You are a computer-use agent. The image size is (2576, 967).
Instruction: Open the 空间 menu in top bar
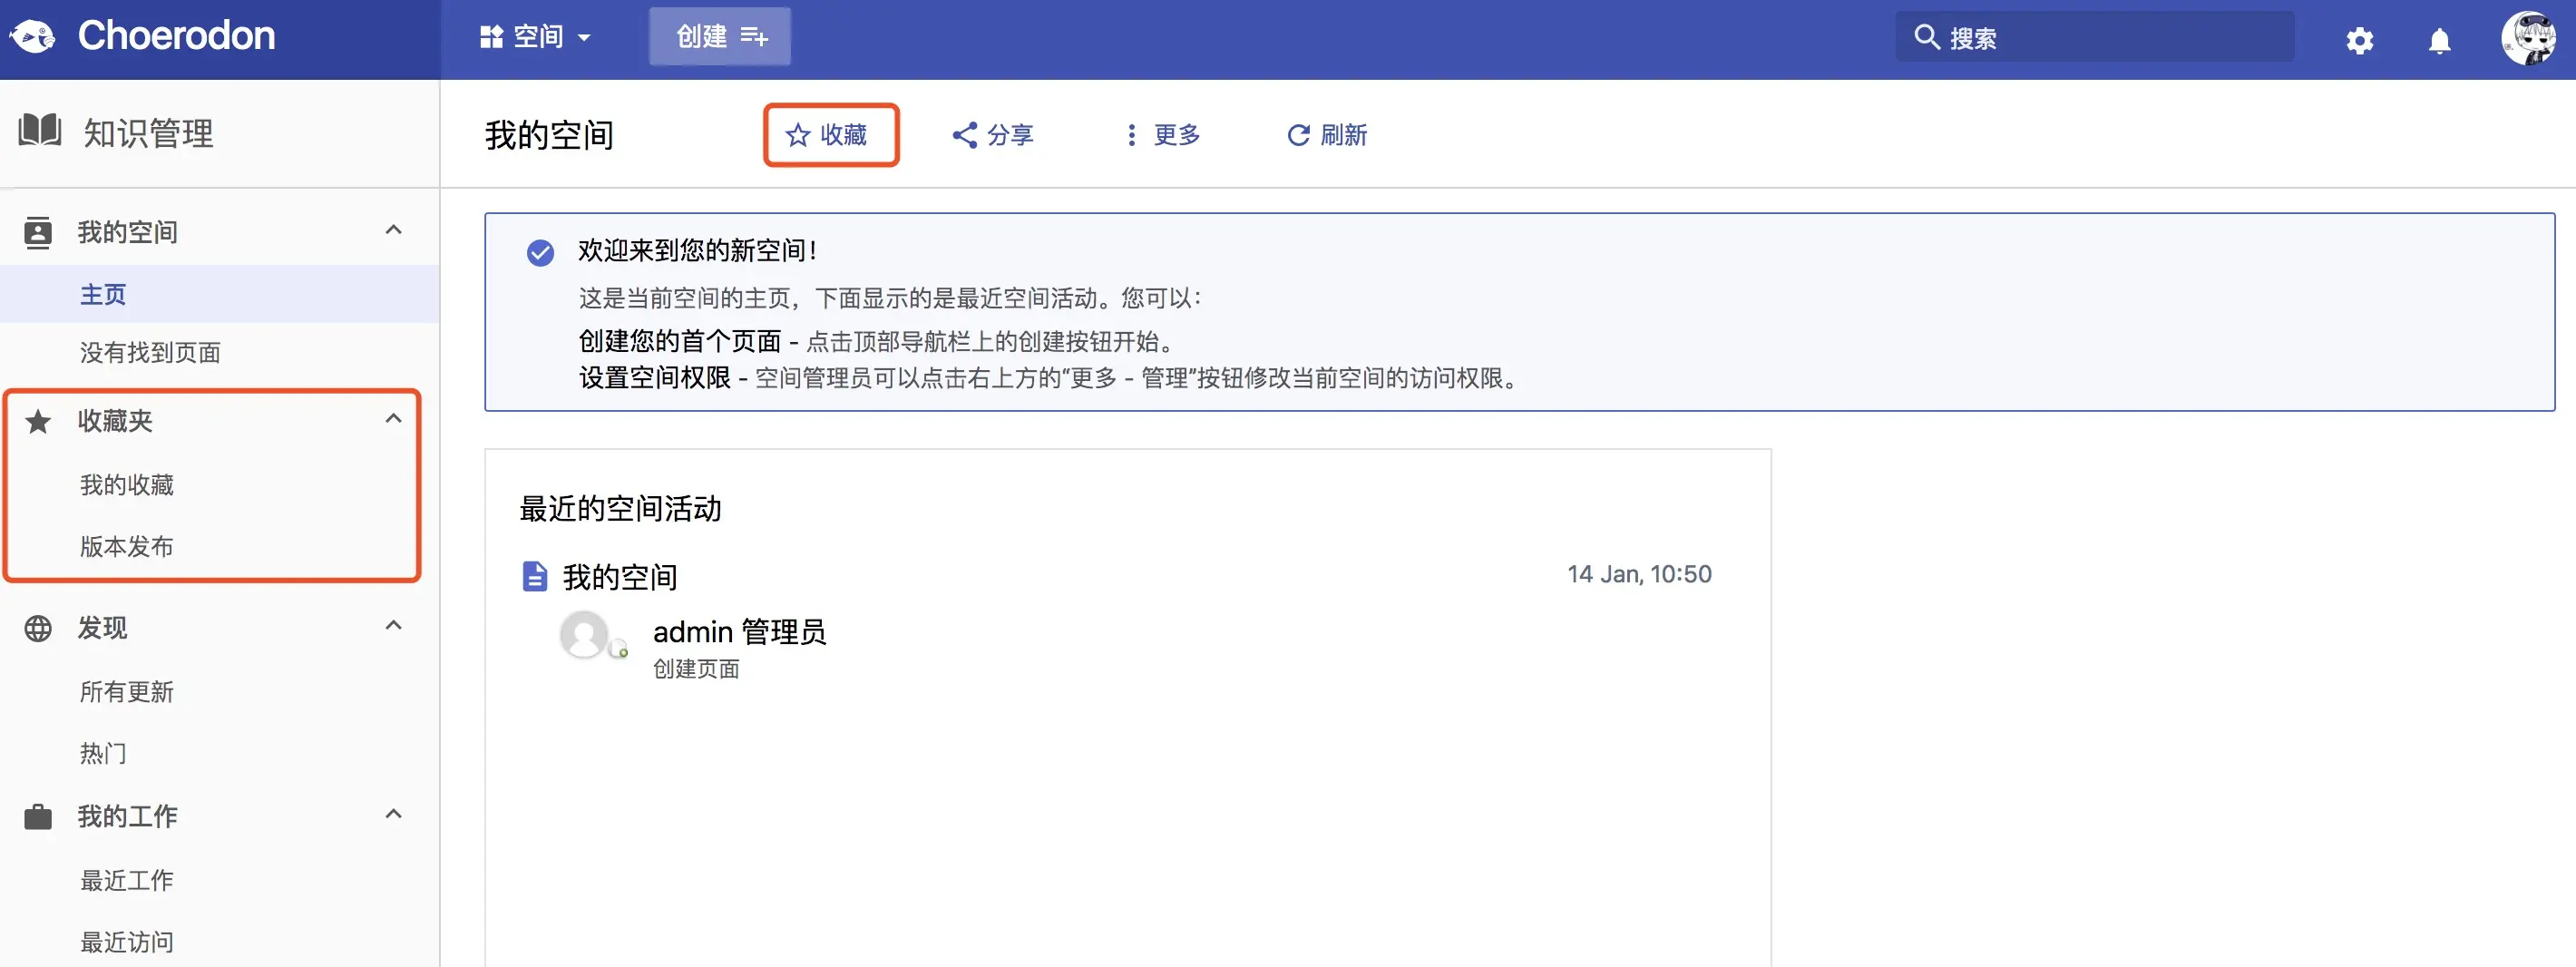[x=535, y=37]
